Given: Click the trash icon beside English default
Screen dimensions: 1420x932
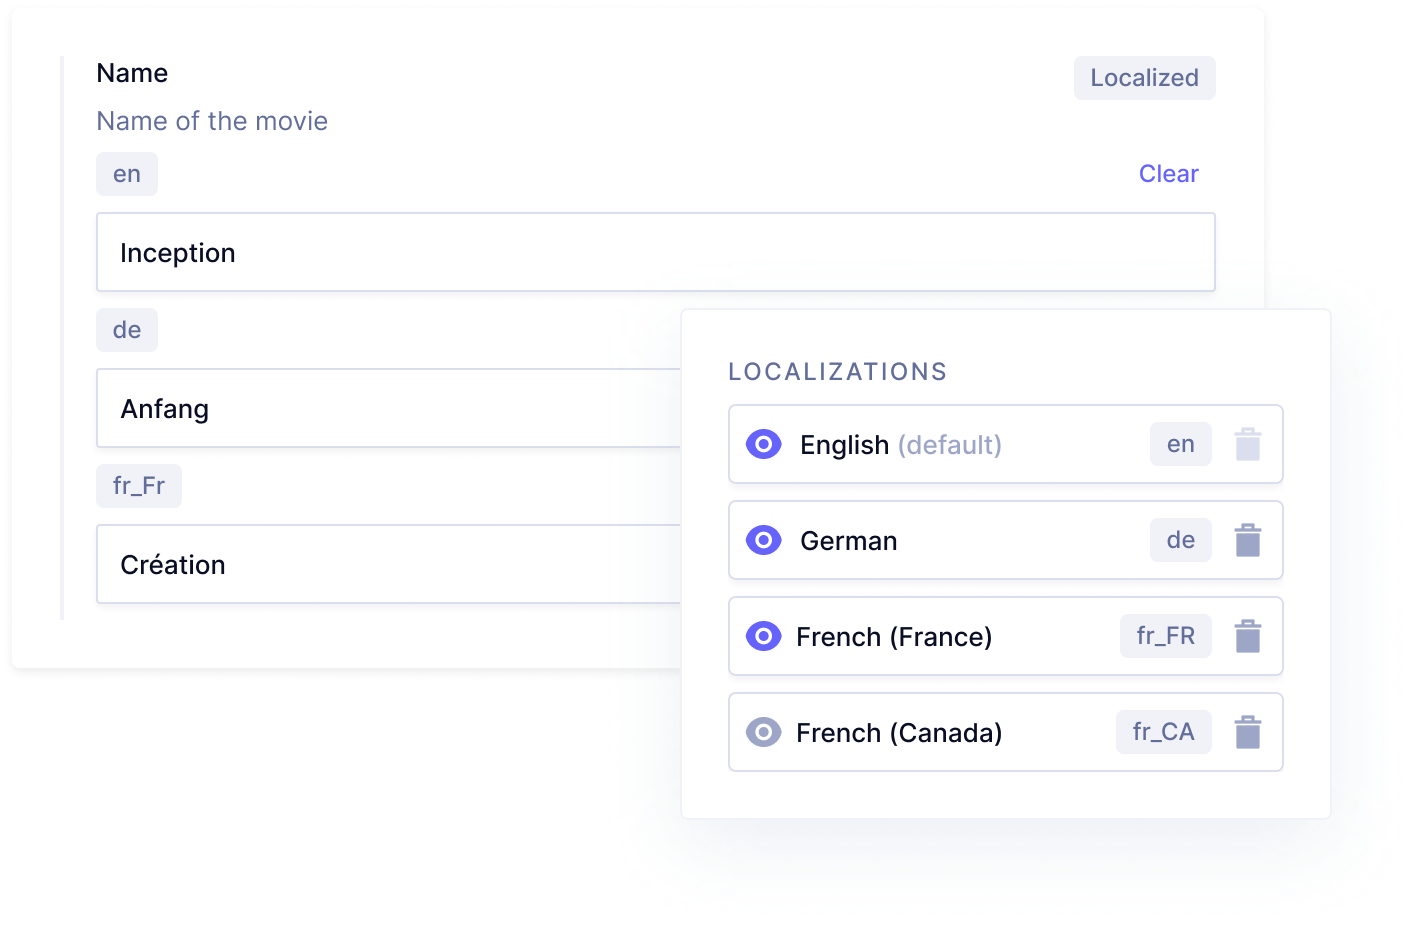Looking at the screenshot, I should pos(1247,444).
